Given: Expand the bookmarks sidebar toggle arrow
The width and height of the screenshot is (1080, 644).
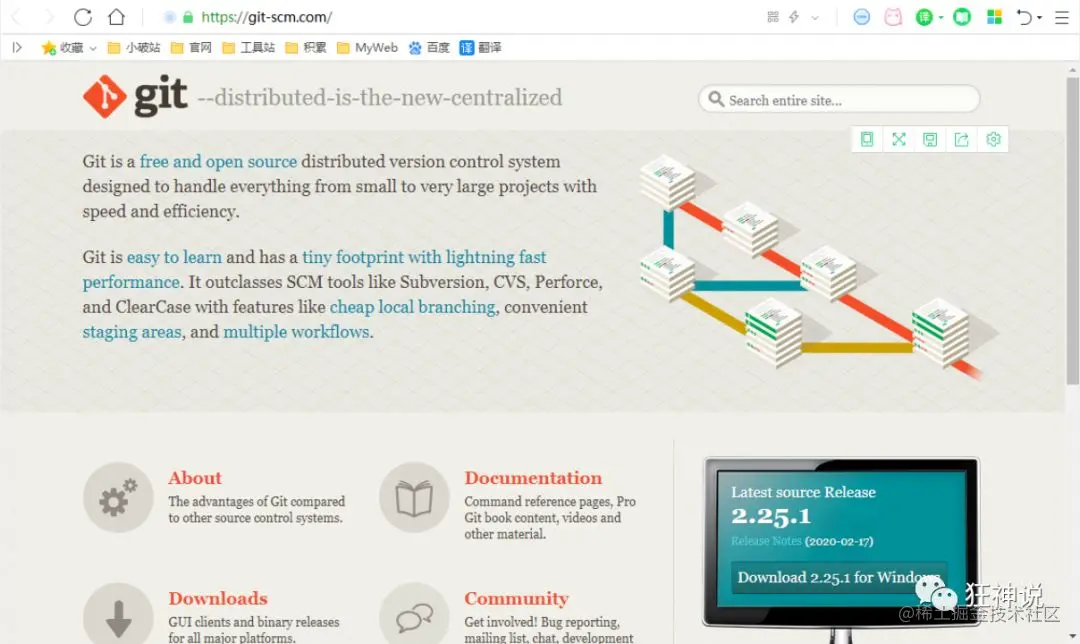Looking at the screenshot, I should pos(17,48).
